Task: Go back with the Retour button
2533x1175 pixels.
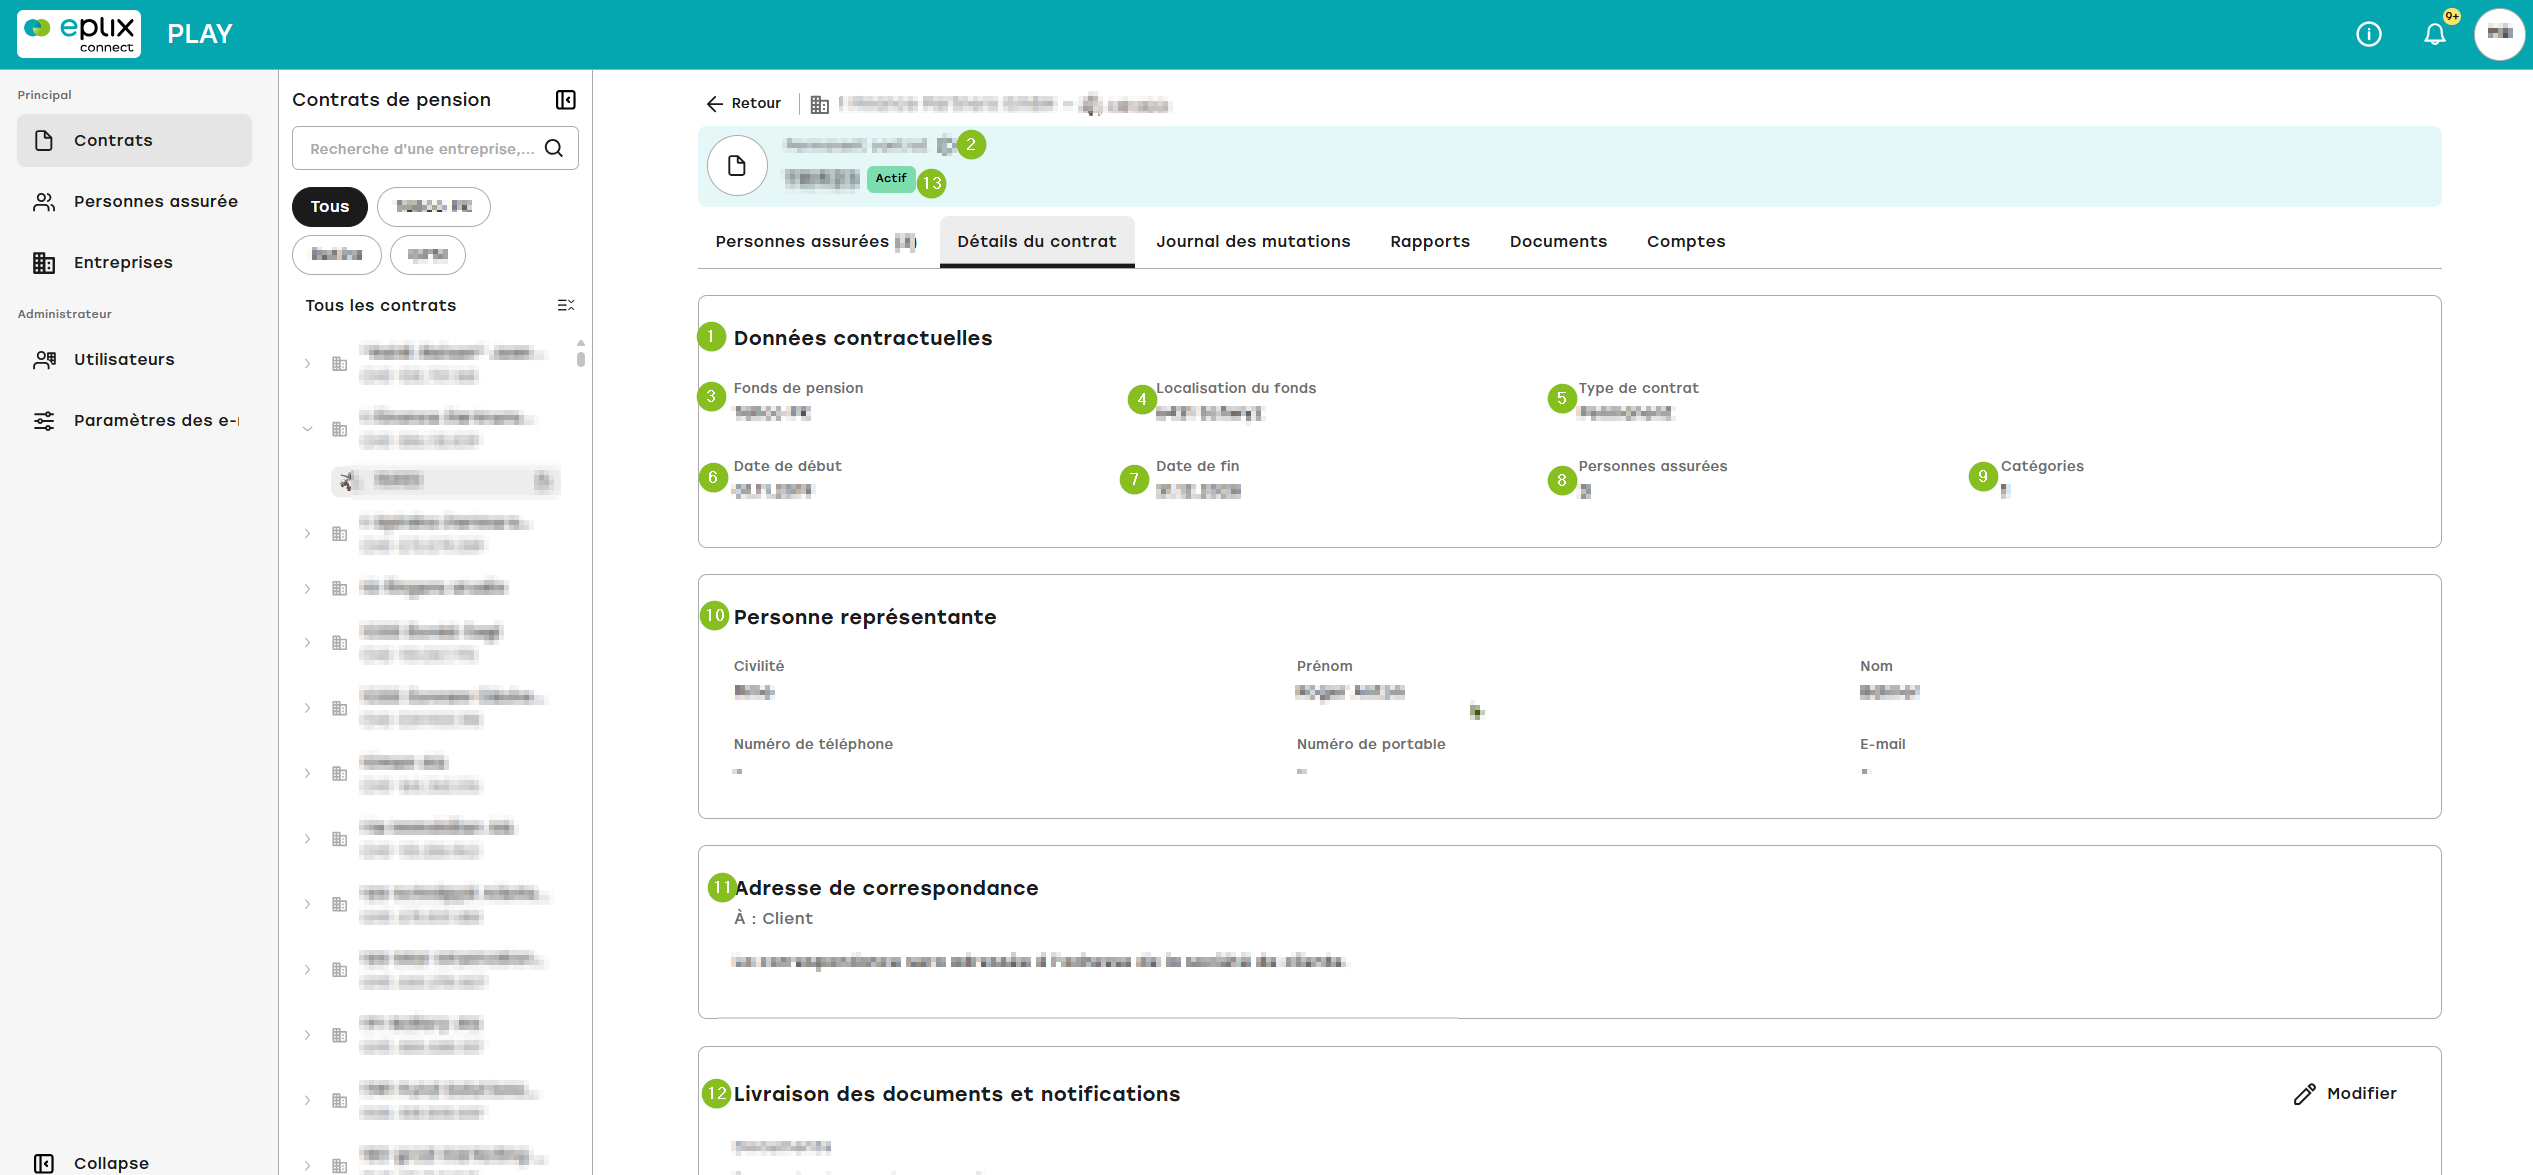Action: [x=744, y=103]
